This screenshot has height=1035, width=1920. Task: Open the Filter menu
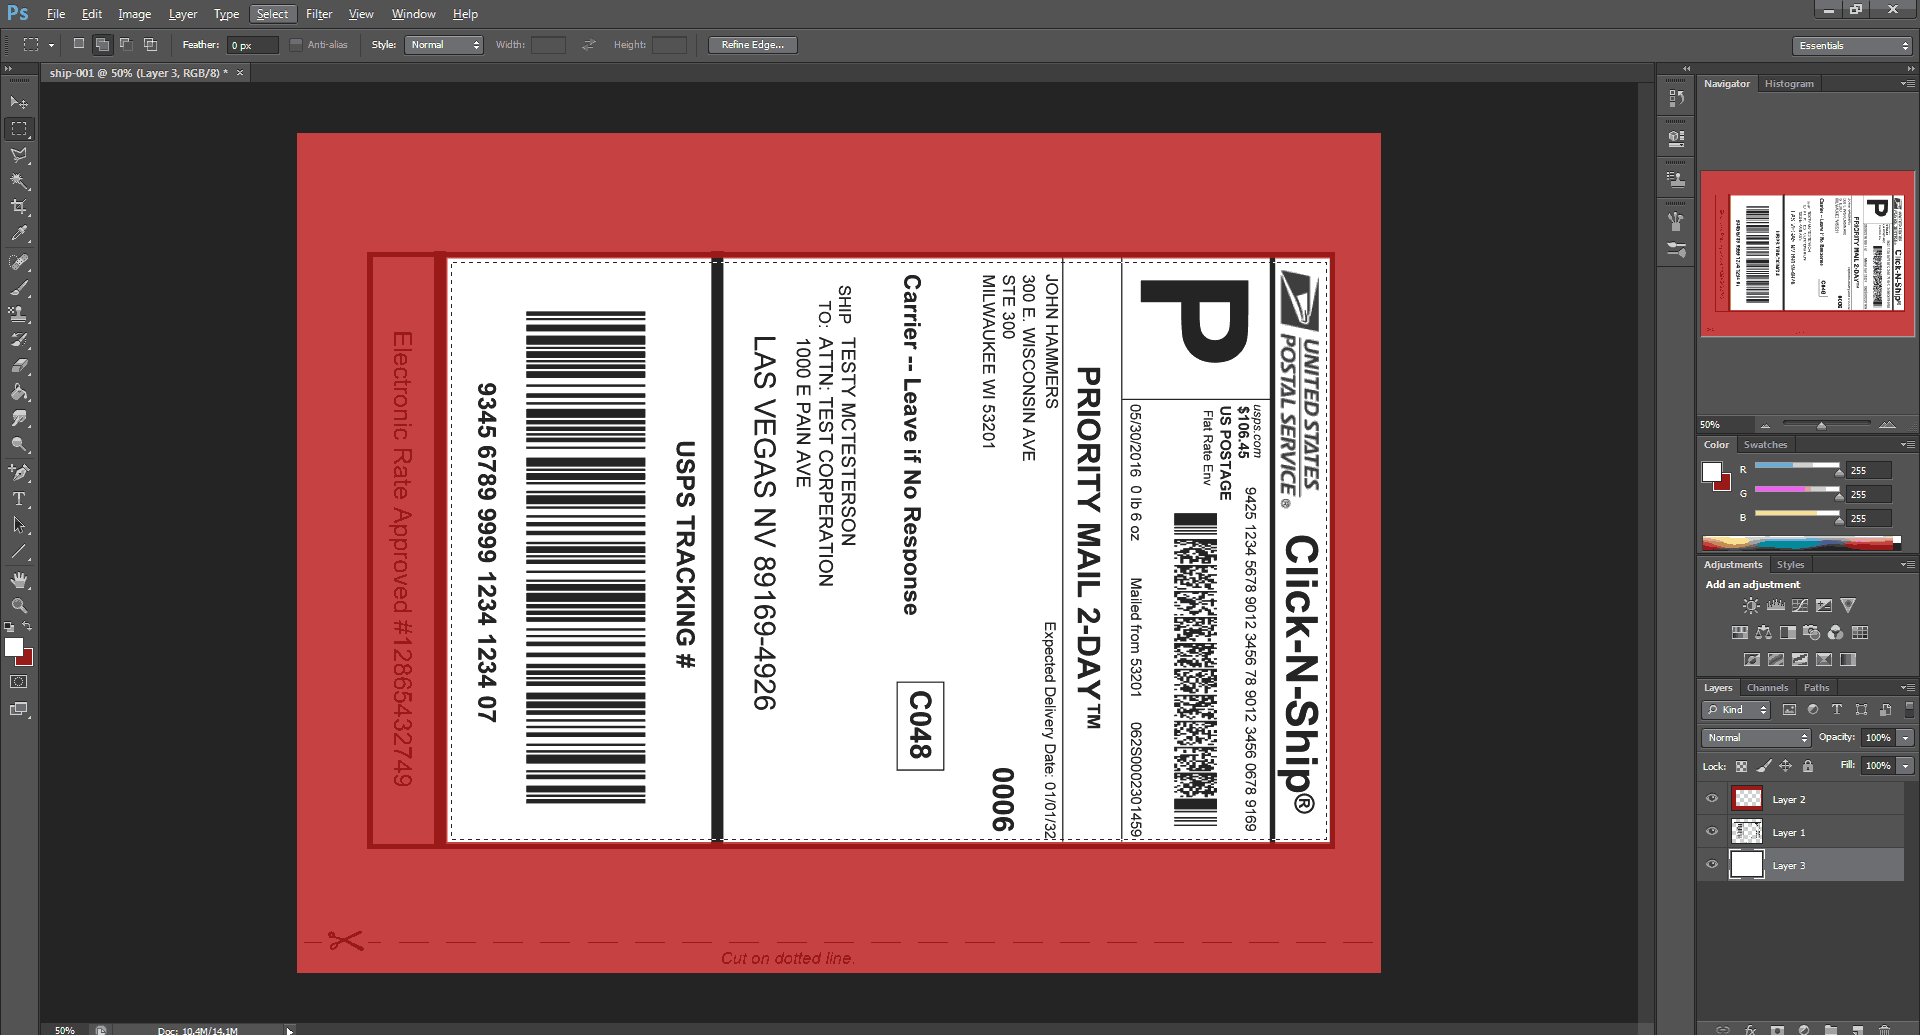pyautogui.click(x=319, y=14)
